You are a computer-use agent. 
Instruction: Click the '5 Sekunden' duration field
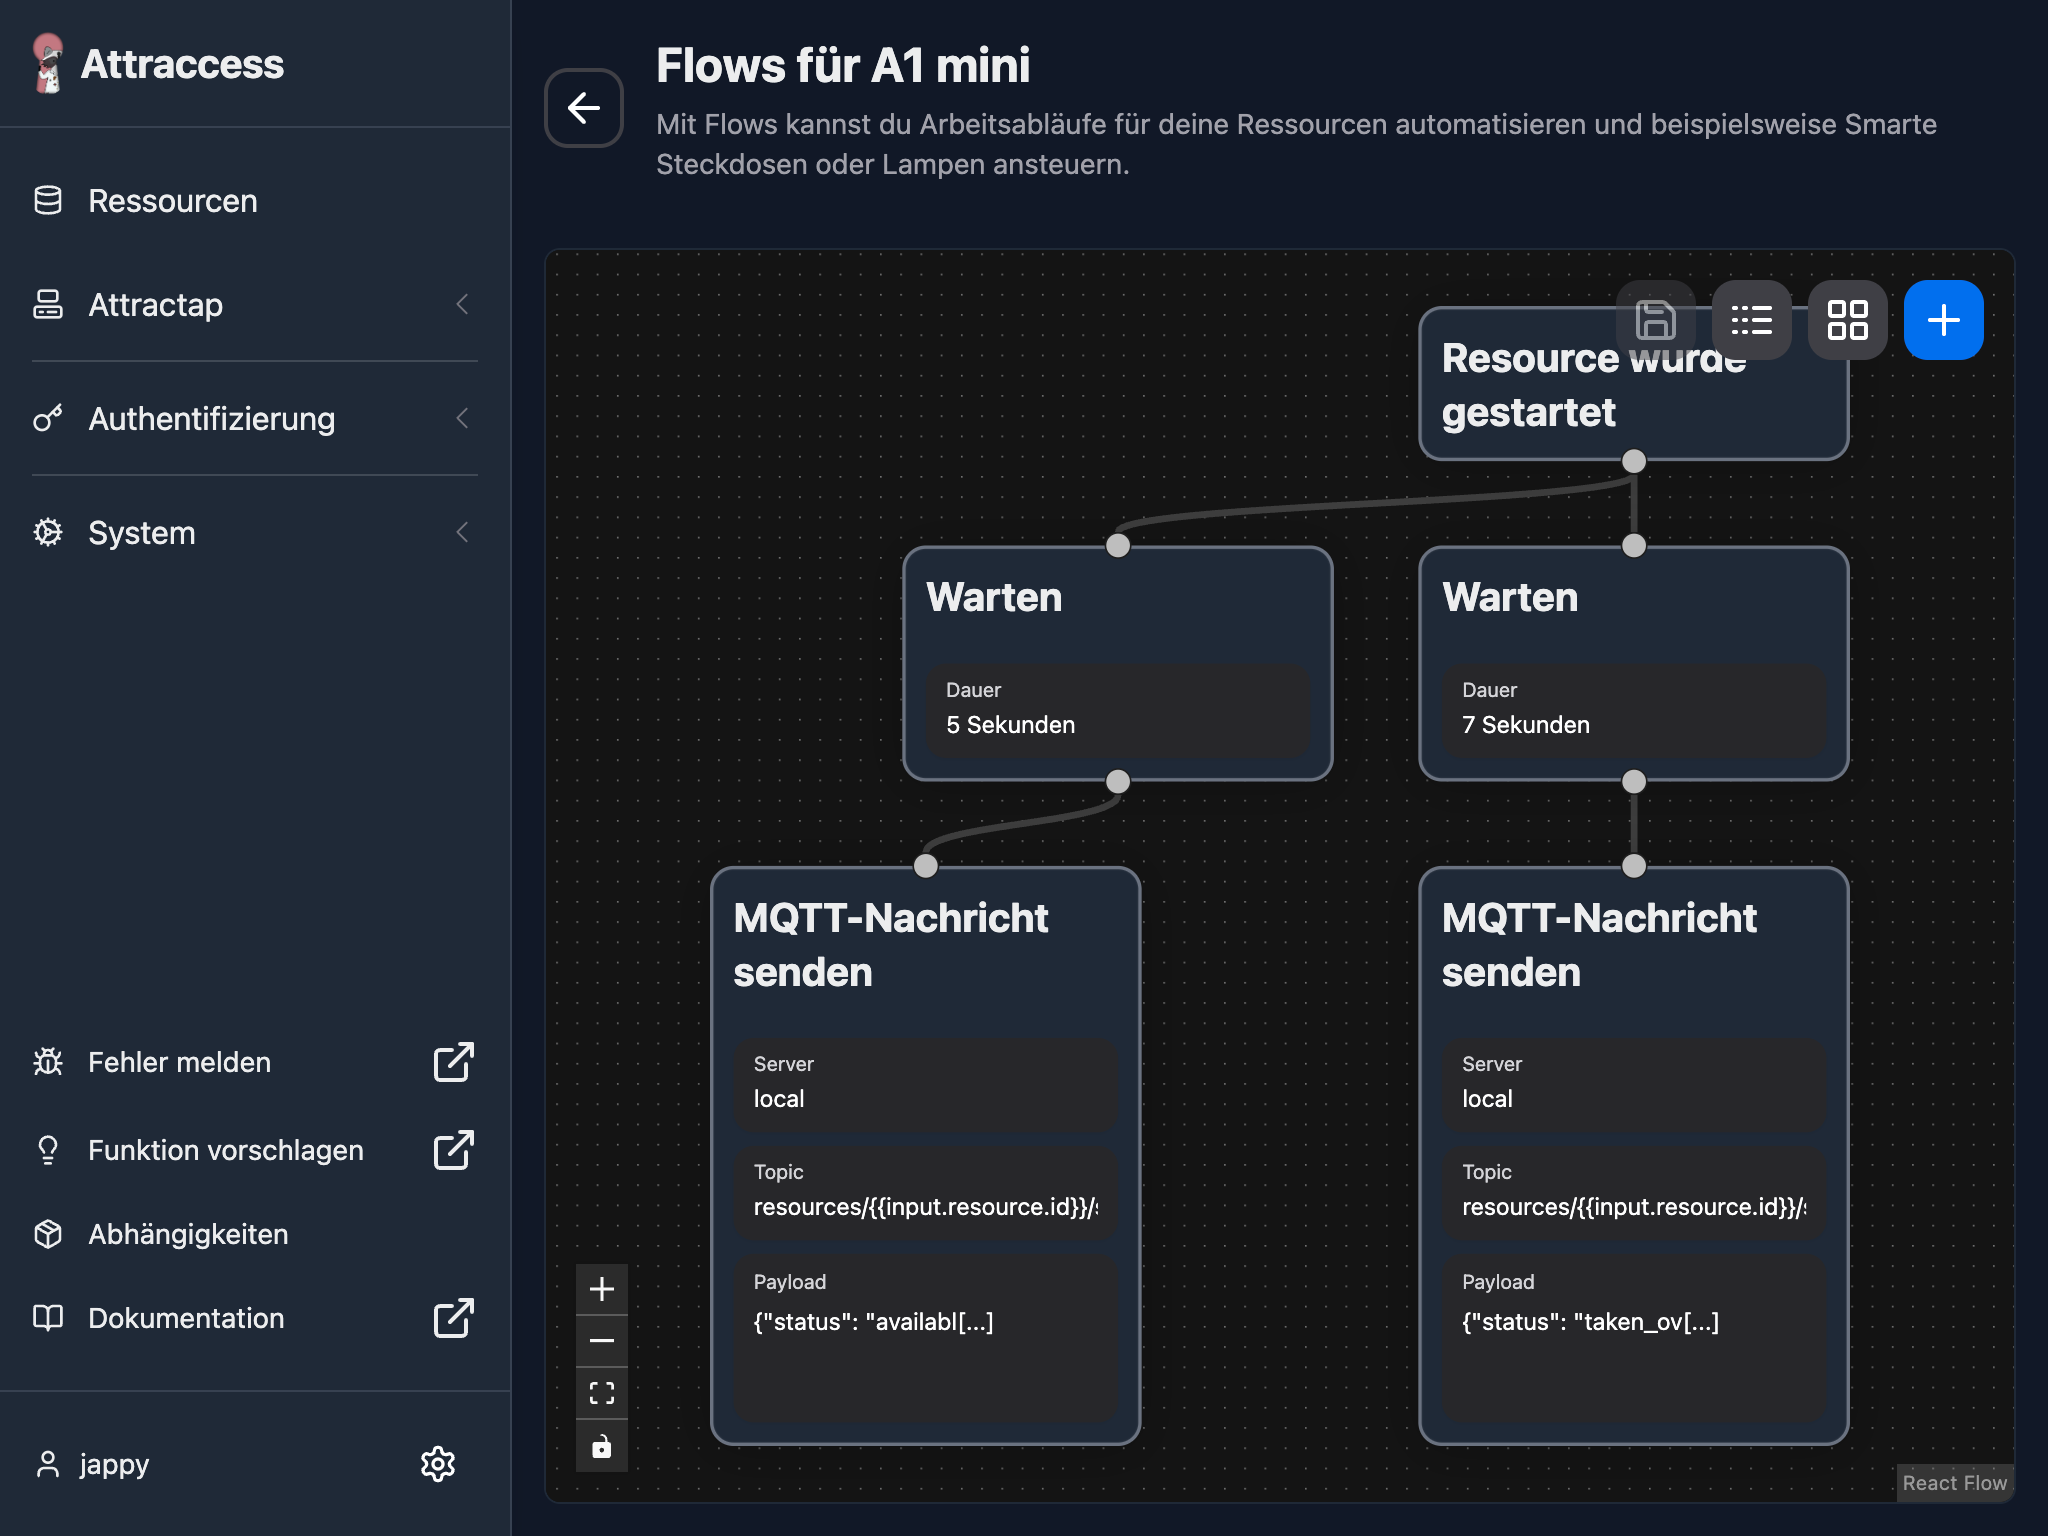pos(1118,710)
